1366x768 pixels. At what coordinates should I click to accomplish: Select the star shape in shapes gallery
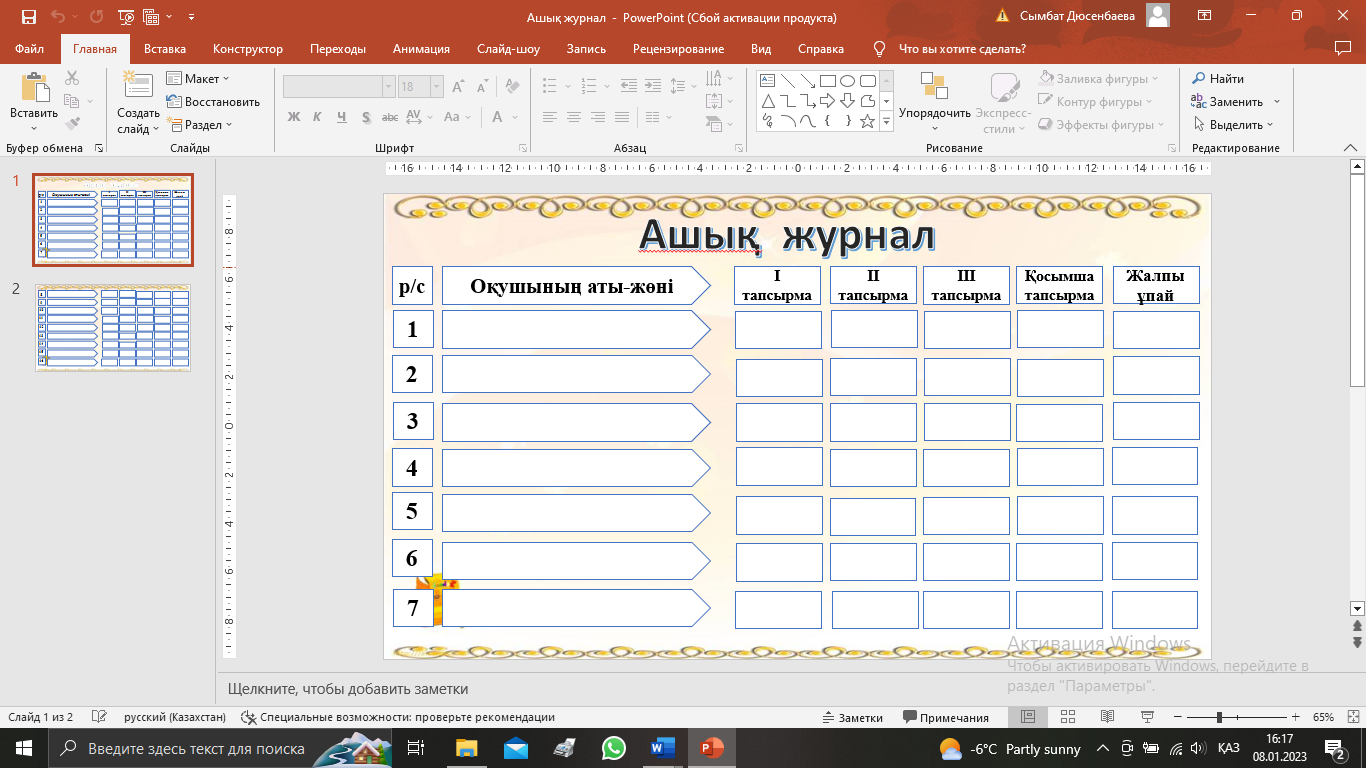[x=867, y=121]
